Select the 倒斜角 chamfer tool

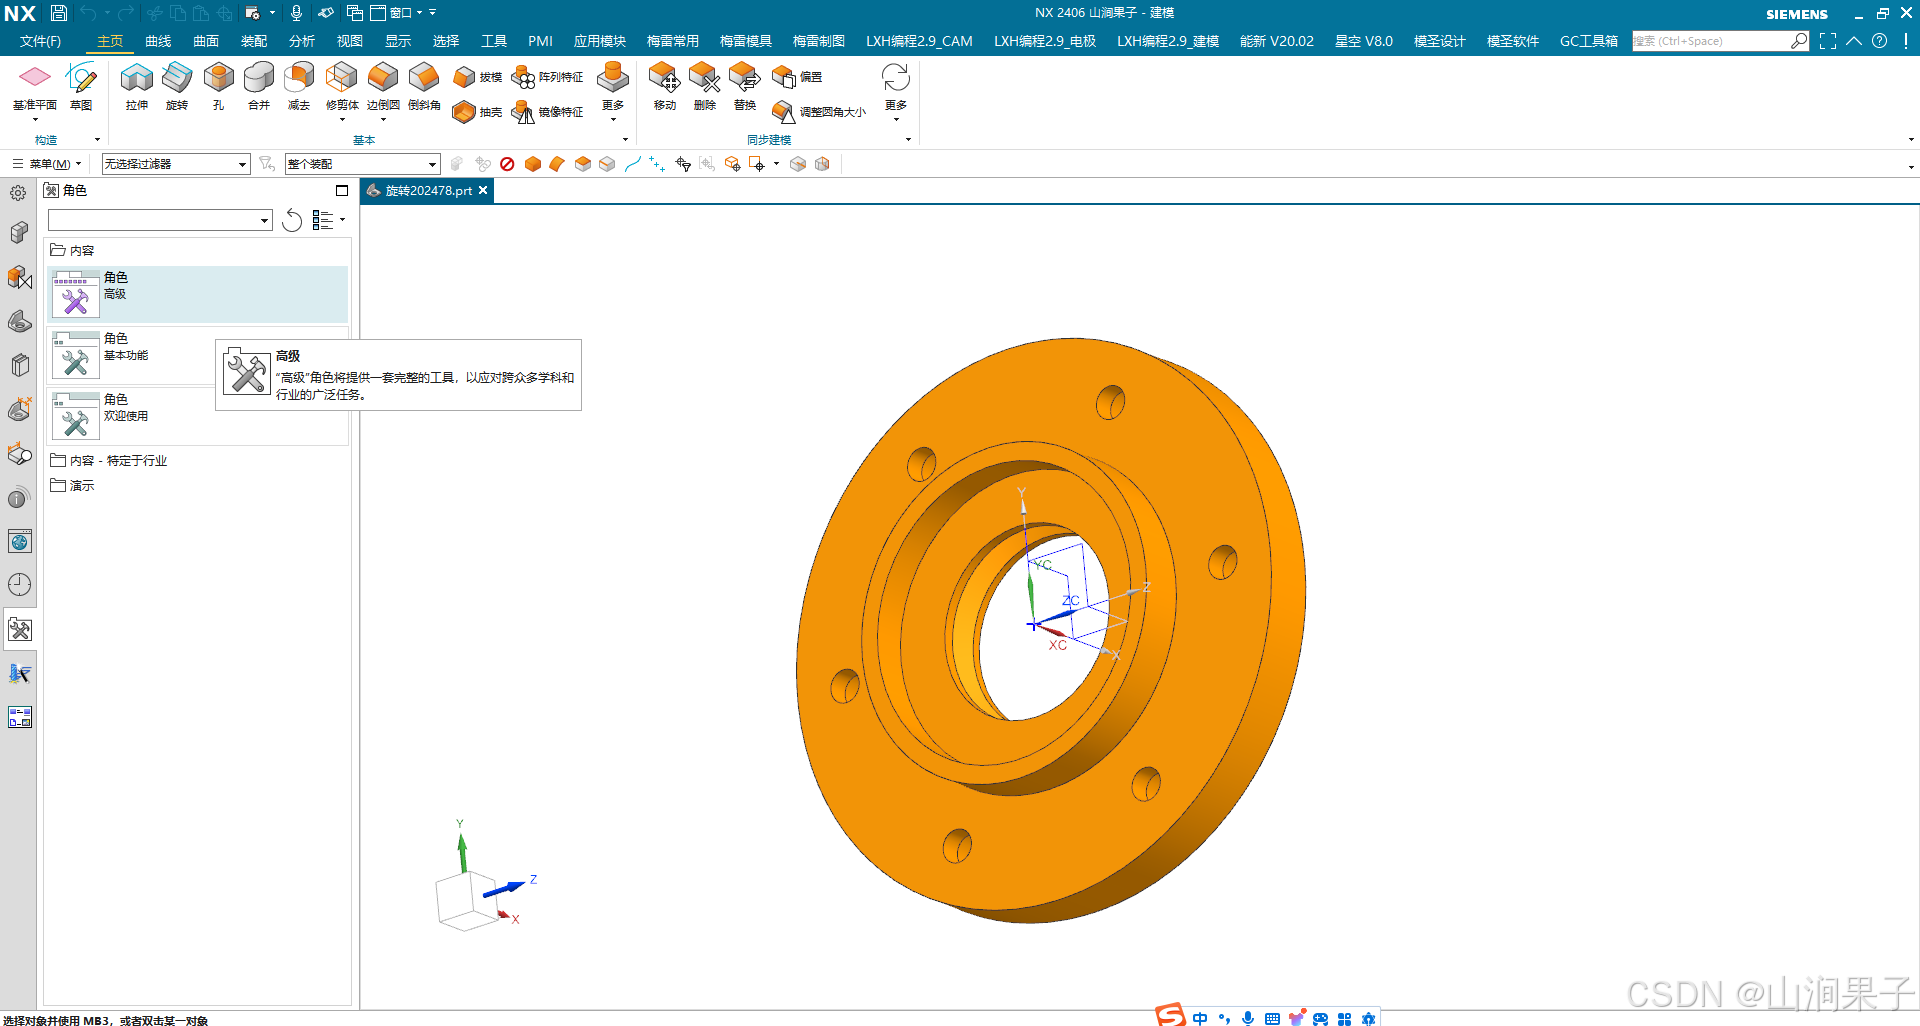424,85
